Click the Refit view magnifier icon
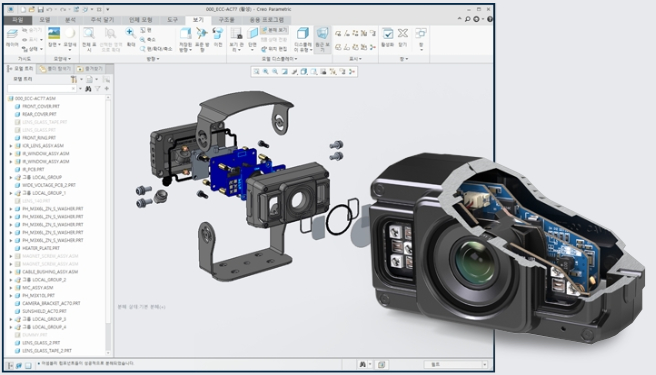The width and height of the screenshot is (656, 375). point(88,38)
